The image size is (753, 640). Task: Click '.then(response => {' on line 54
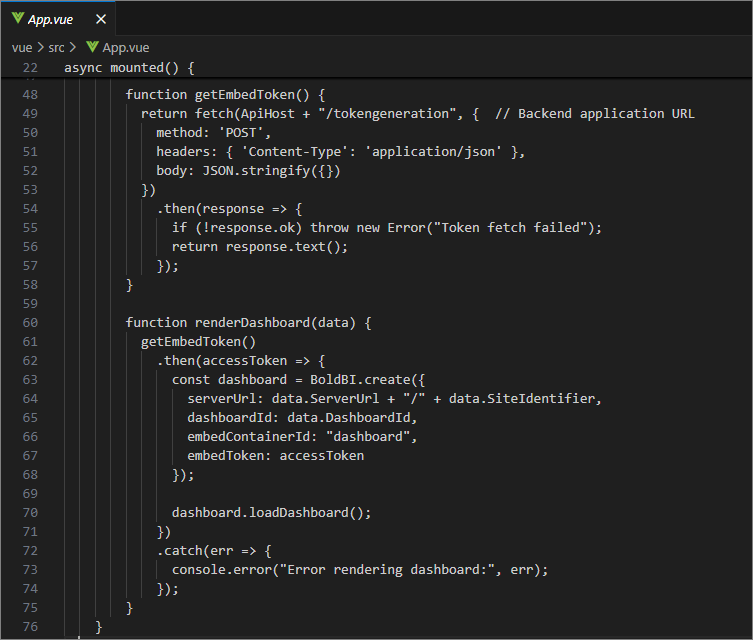coord(230,209)
